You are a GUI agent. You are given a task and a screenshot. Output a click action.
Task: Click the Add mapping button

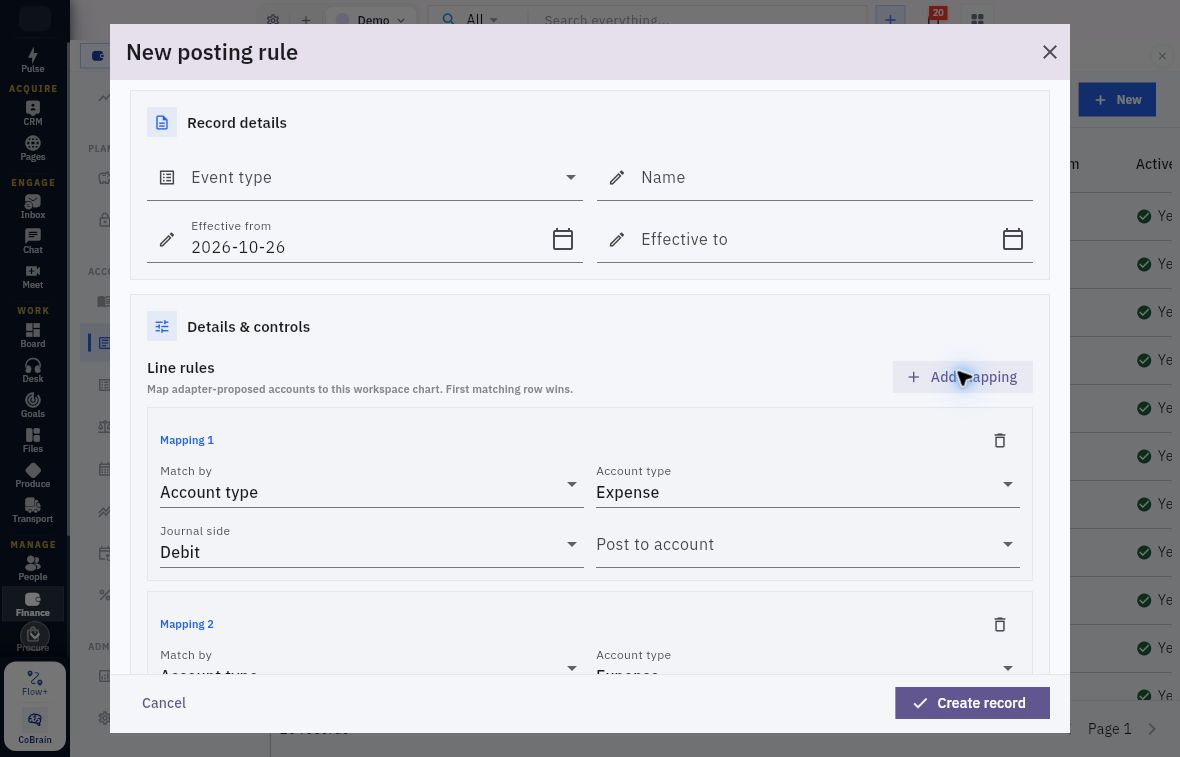963,377
